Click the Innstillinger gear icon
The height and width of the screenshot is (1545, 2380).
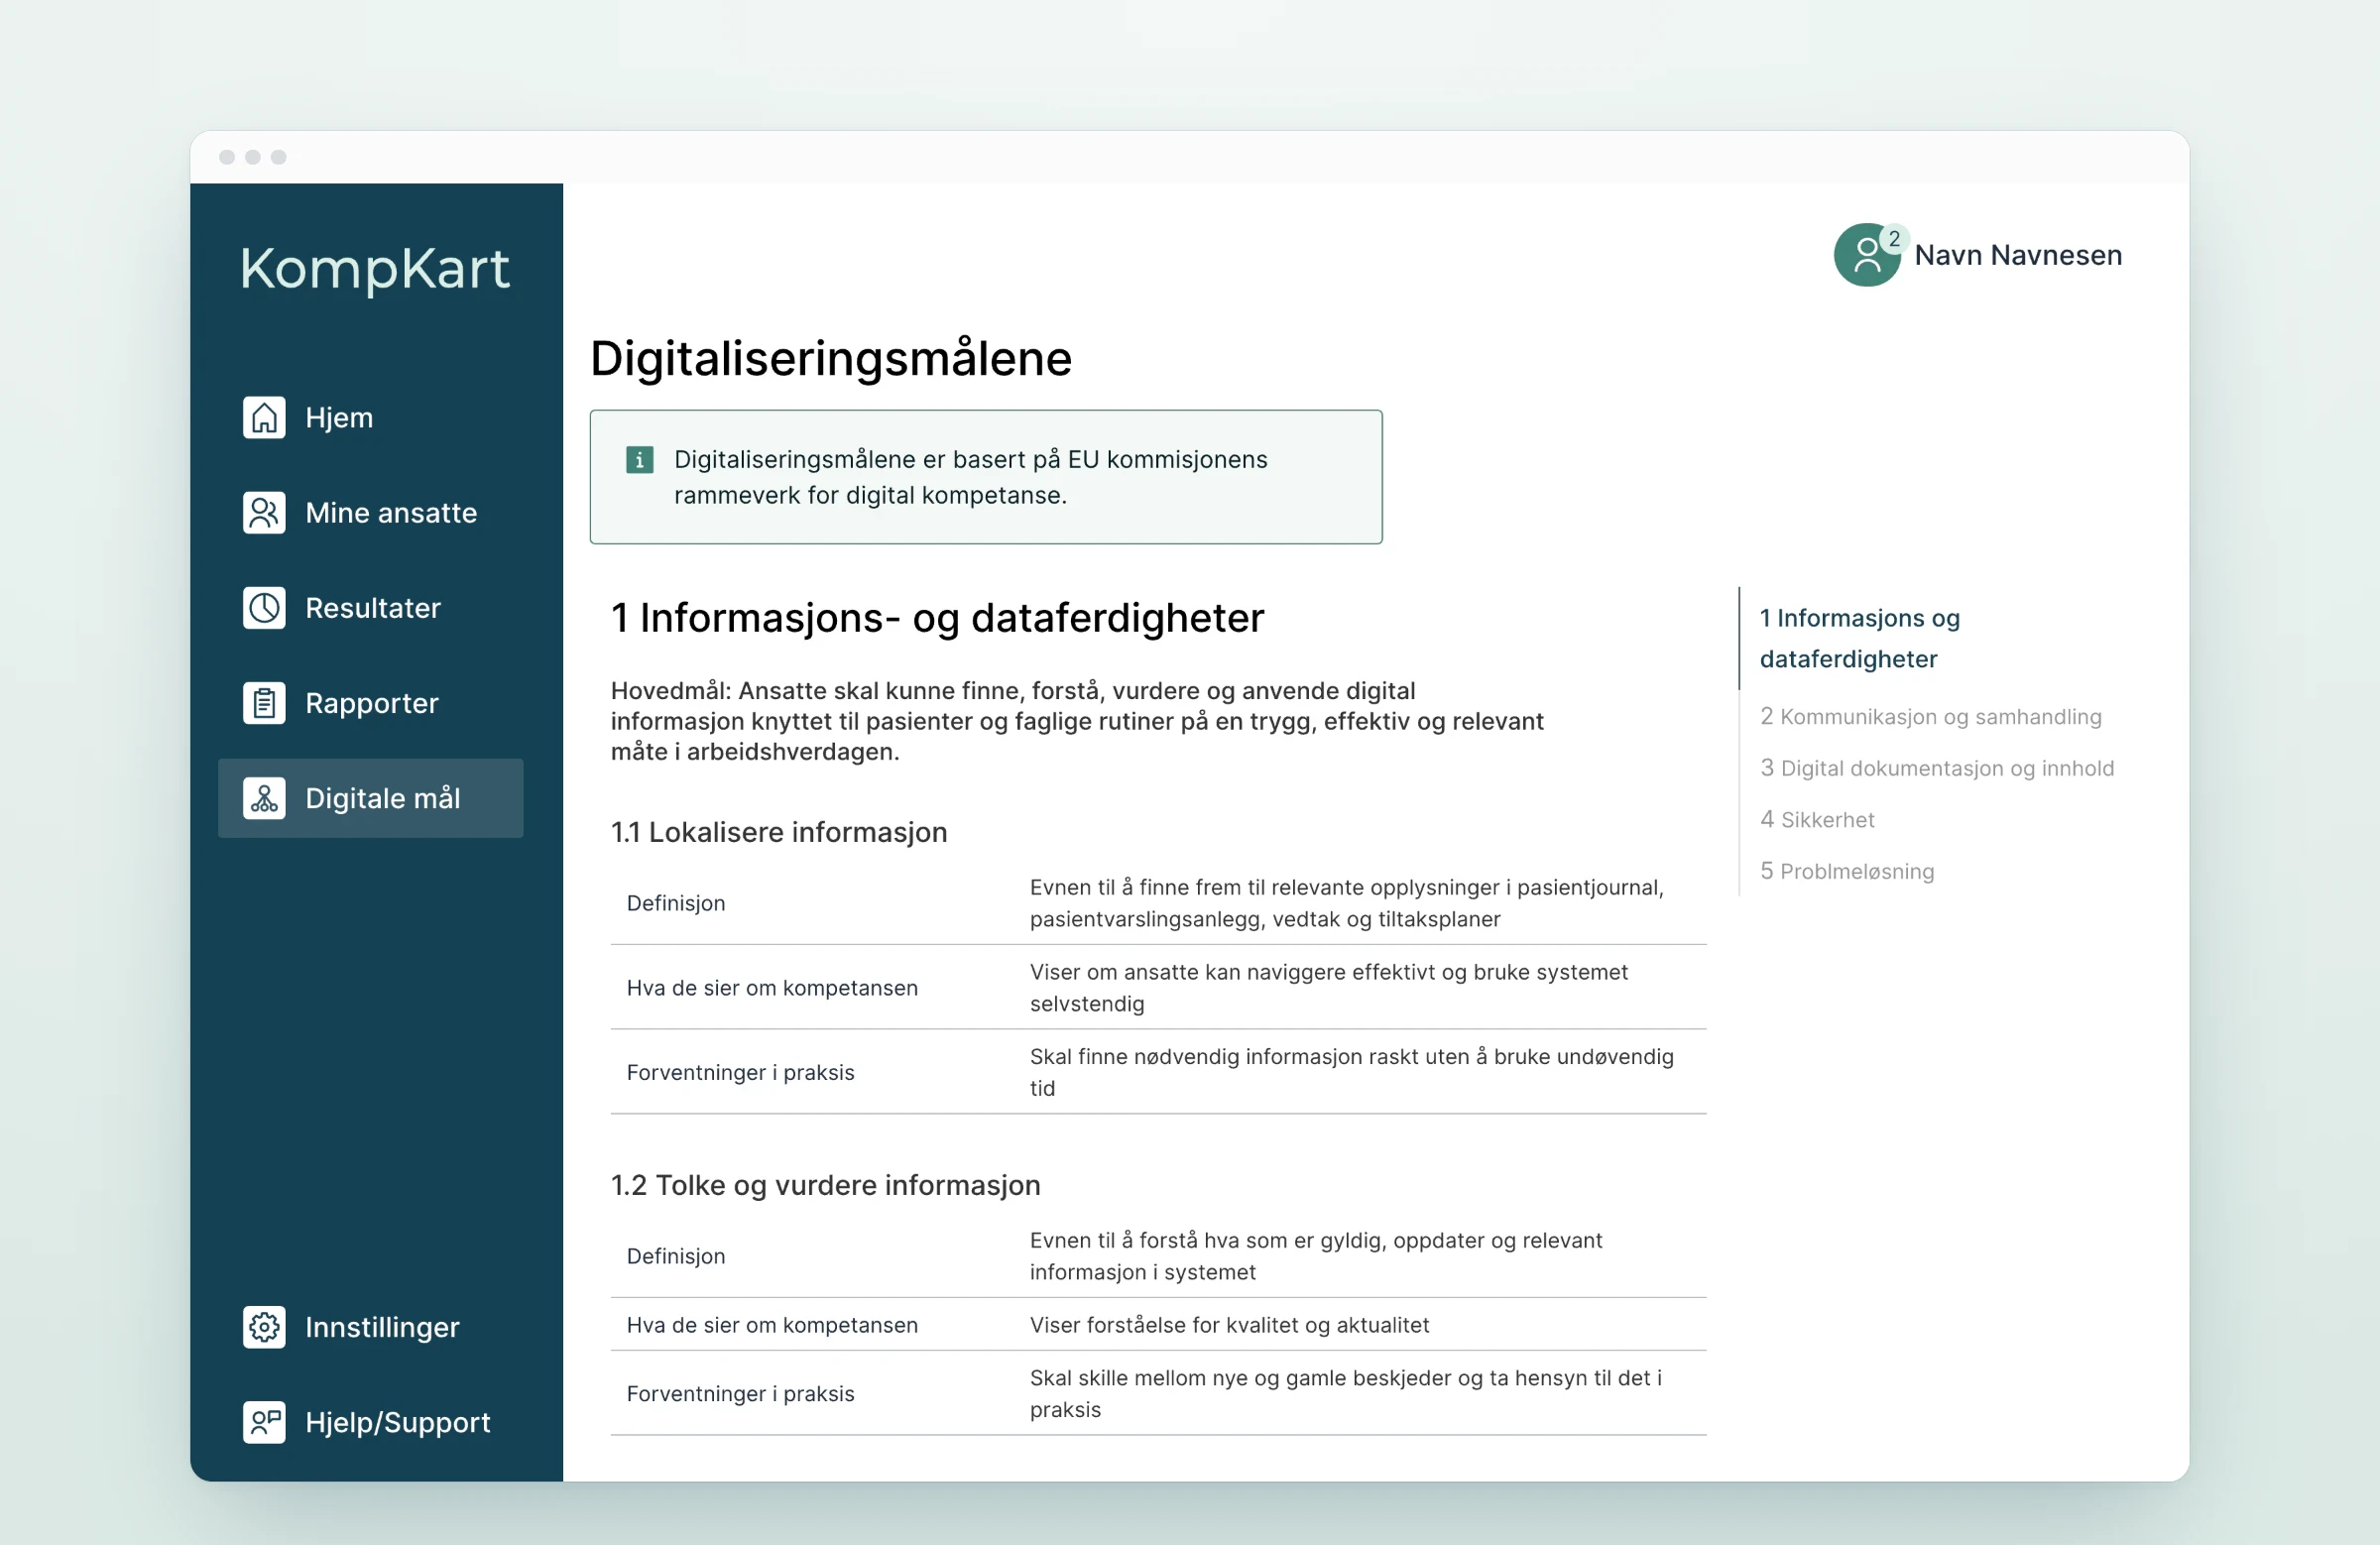click(x=264, y=1327)
